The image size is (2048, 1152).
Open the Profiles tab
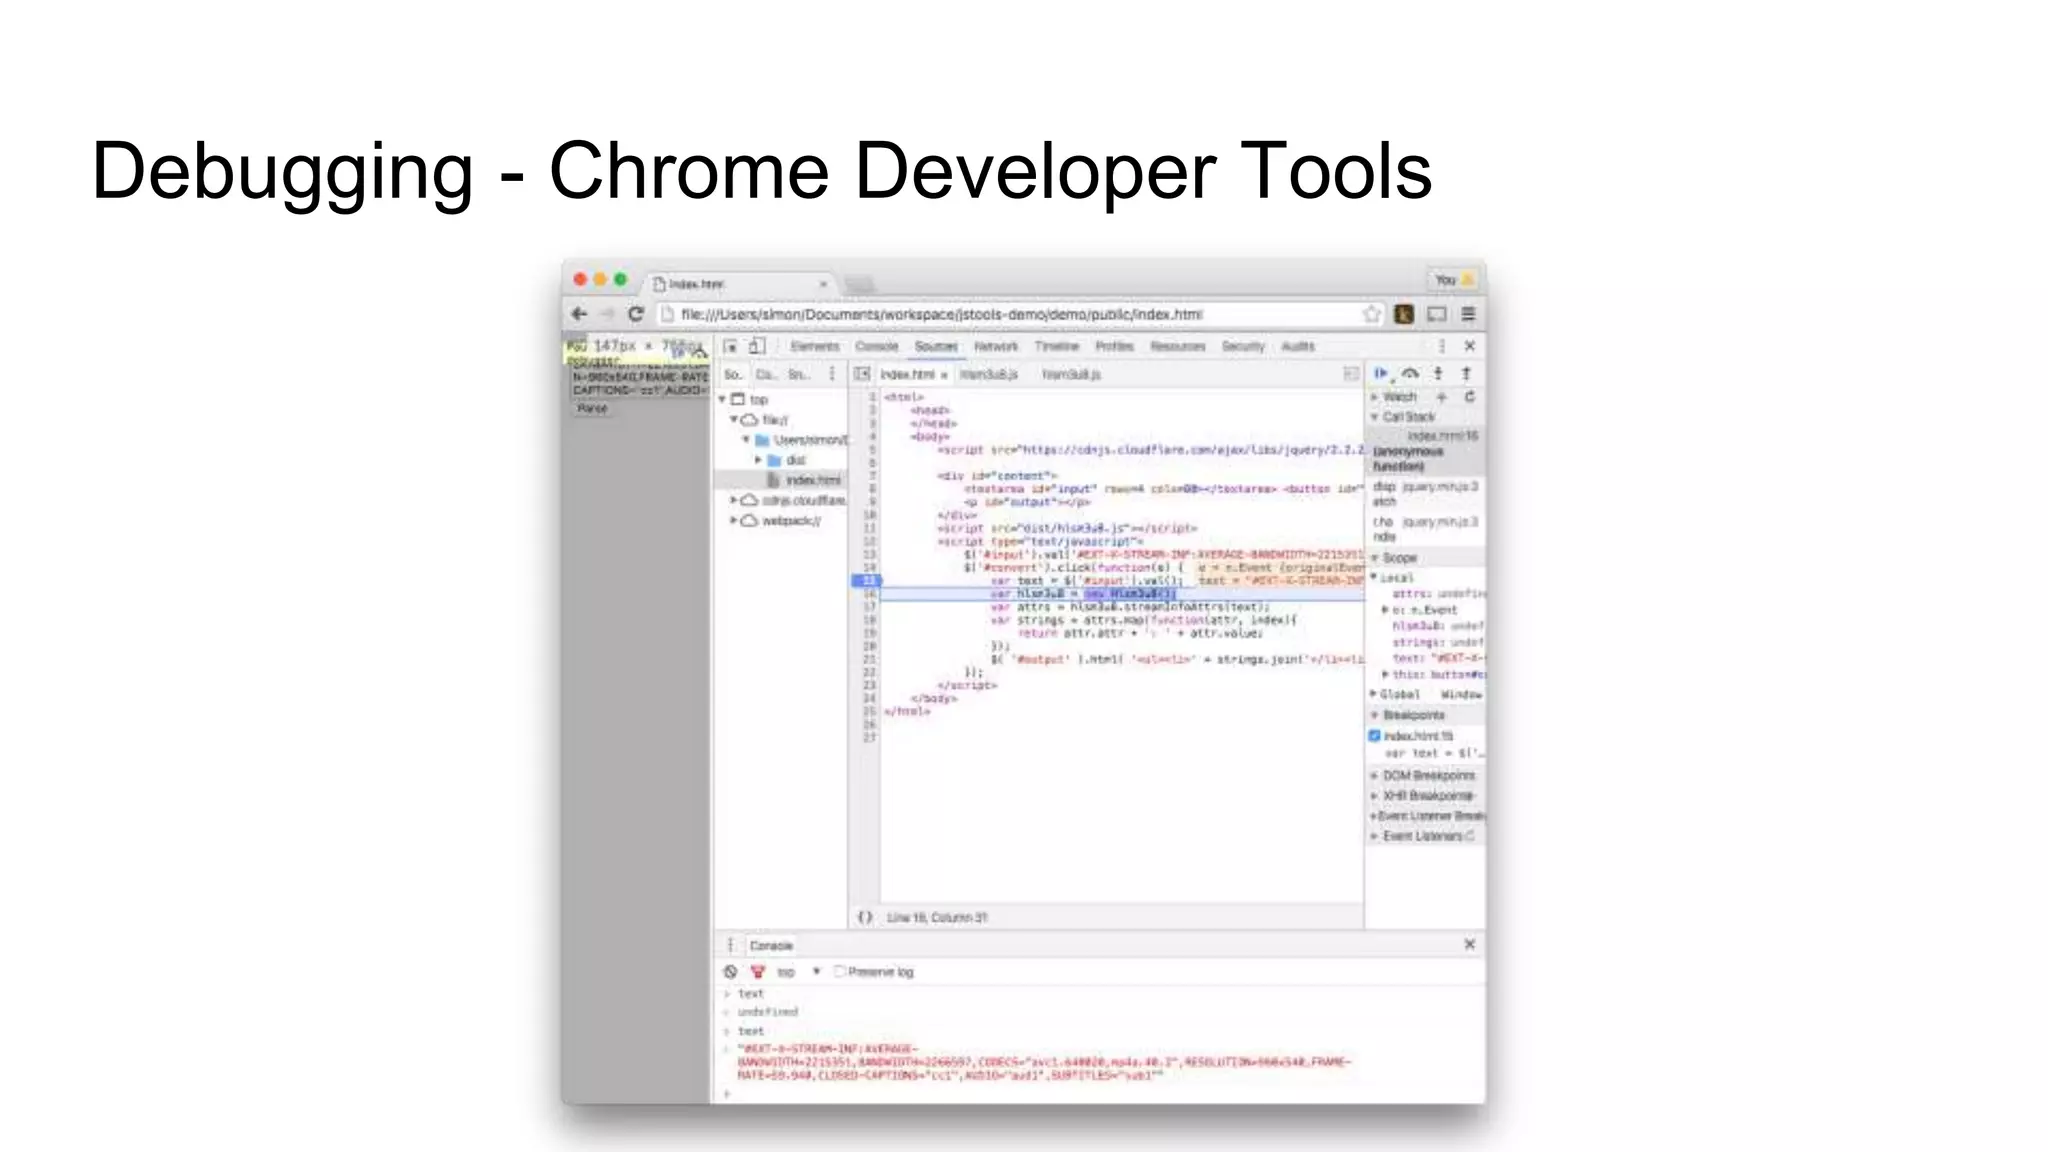[x=1114, y=346]
